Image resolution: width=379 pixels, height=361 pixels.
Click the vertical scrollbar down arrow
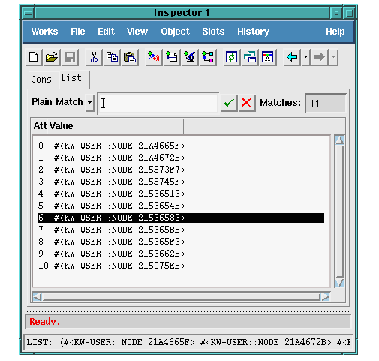pos(339,283)
